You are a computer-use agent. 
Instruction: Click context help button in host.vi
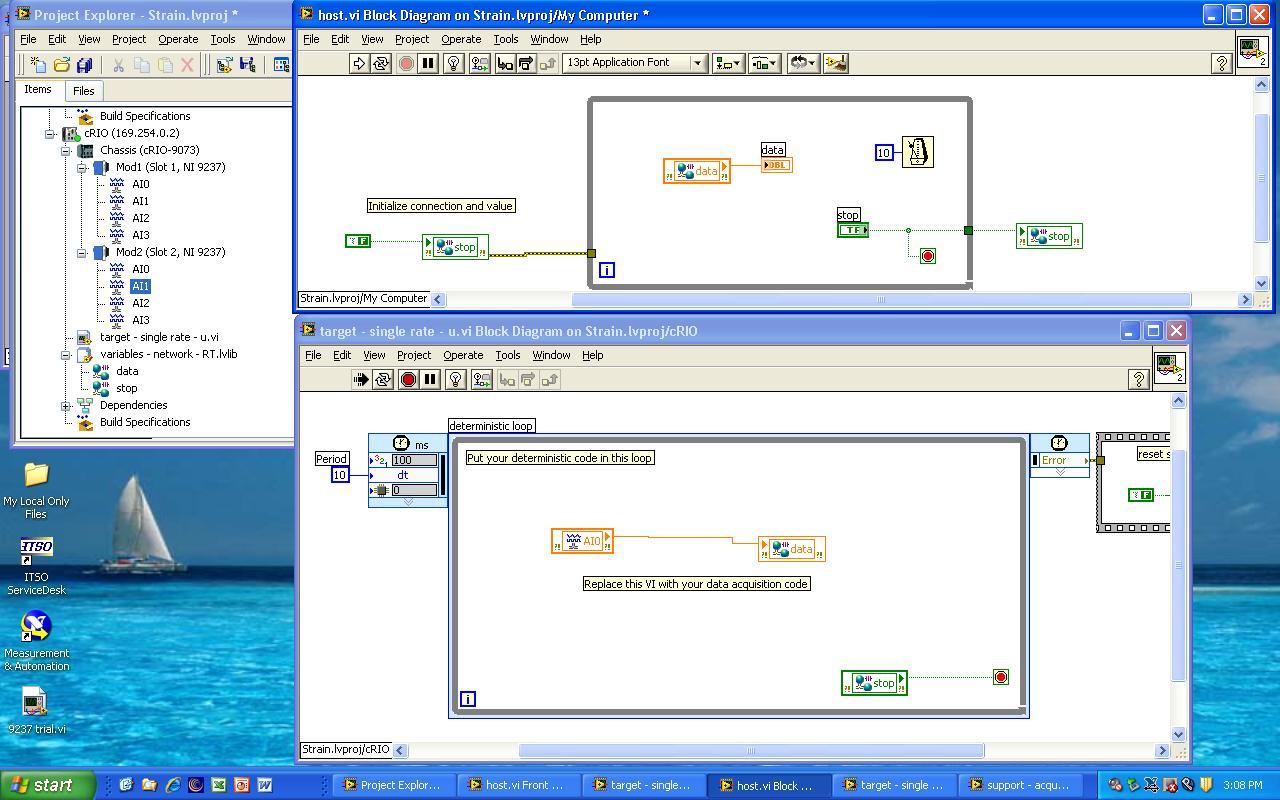[x=1221, y=63]
